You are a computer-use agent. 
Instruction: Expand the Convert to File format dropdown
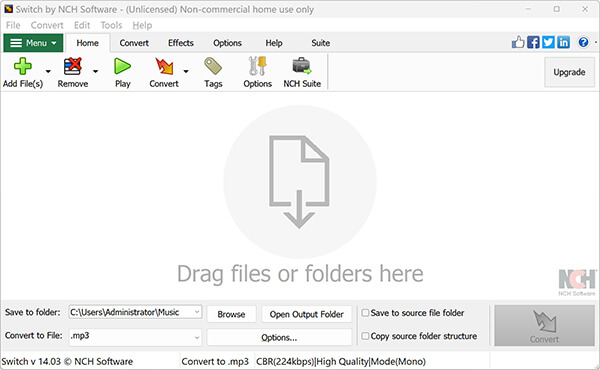pyautogui.click(x=197, y=337)
